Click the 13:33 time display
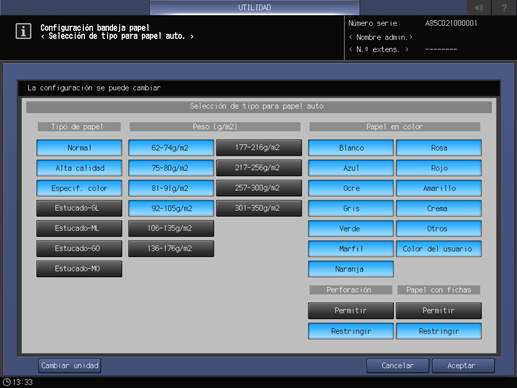This screenshot has width=517, height=388. click(22, 382)
